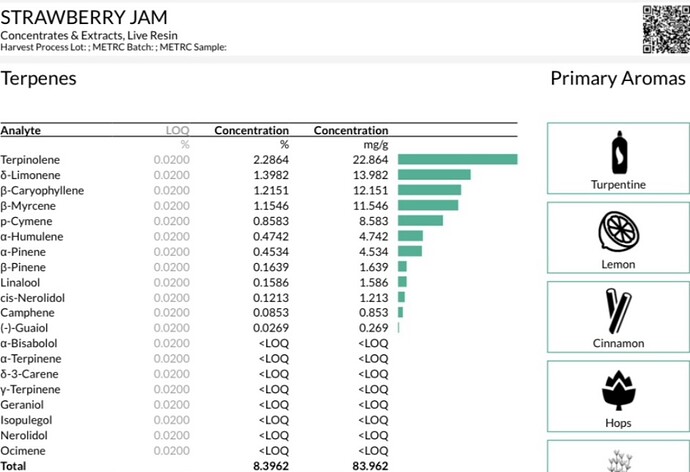
Task: Click the α-Pinene analyte name
Action: click(23, 252)
